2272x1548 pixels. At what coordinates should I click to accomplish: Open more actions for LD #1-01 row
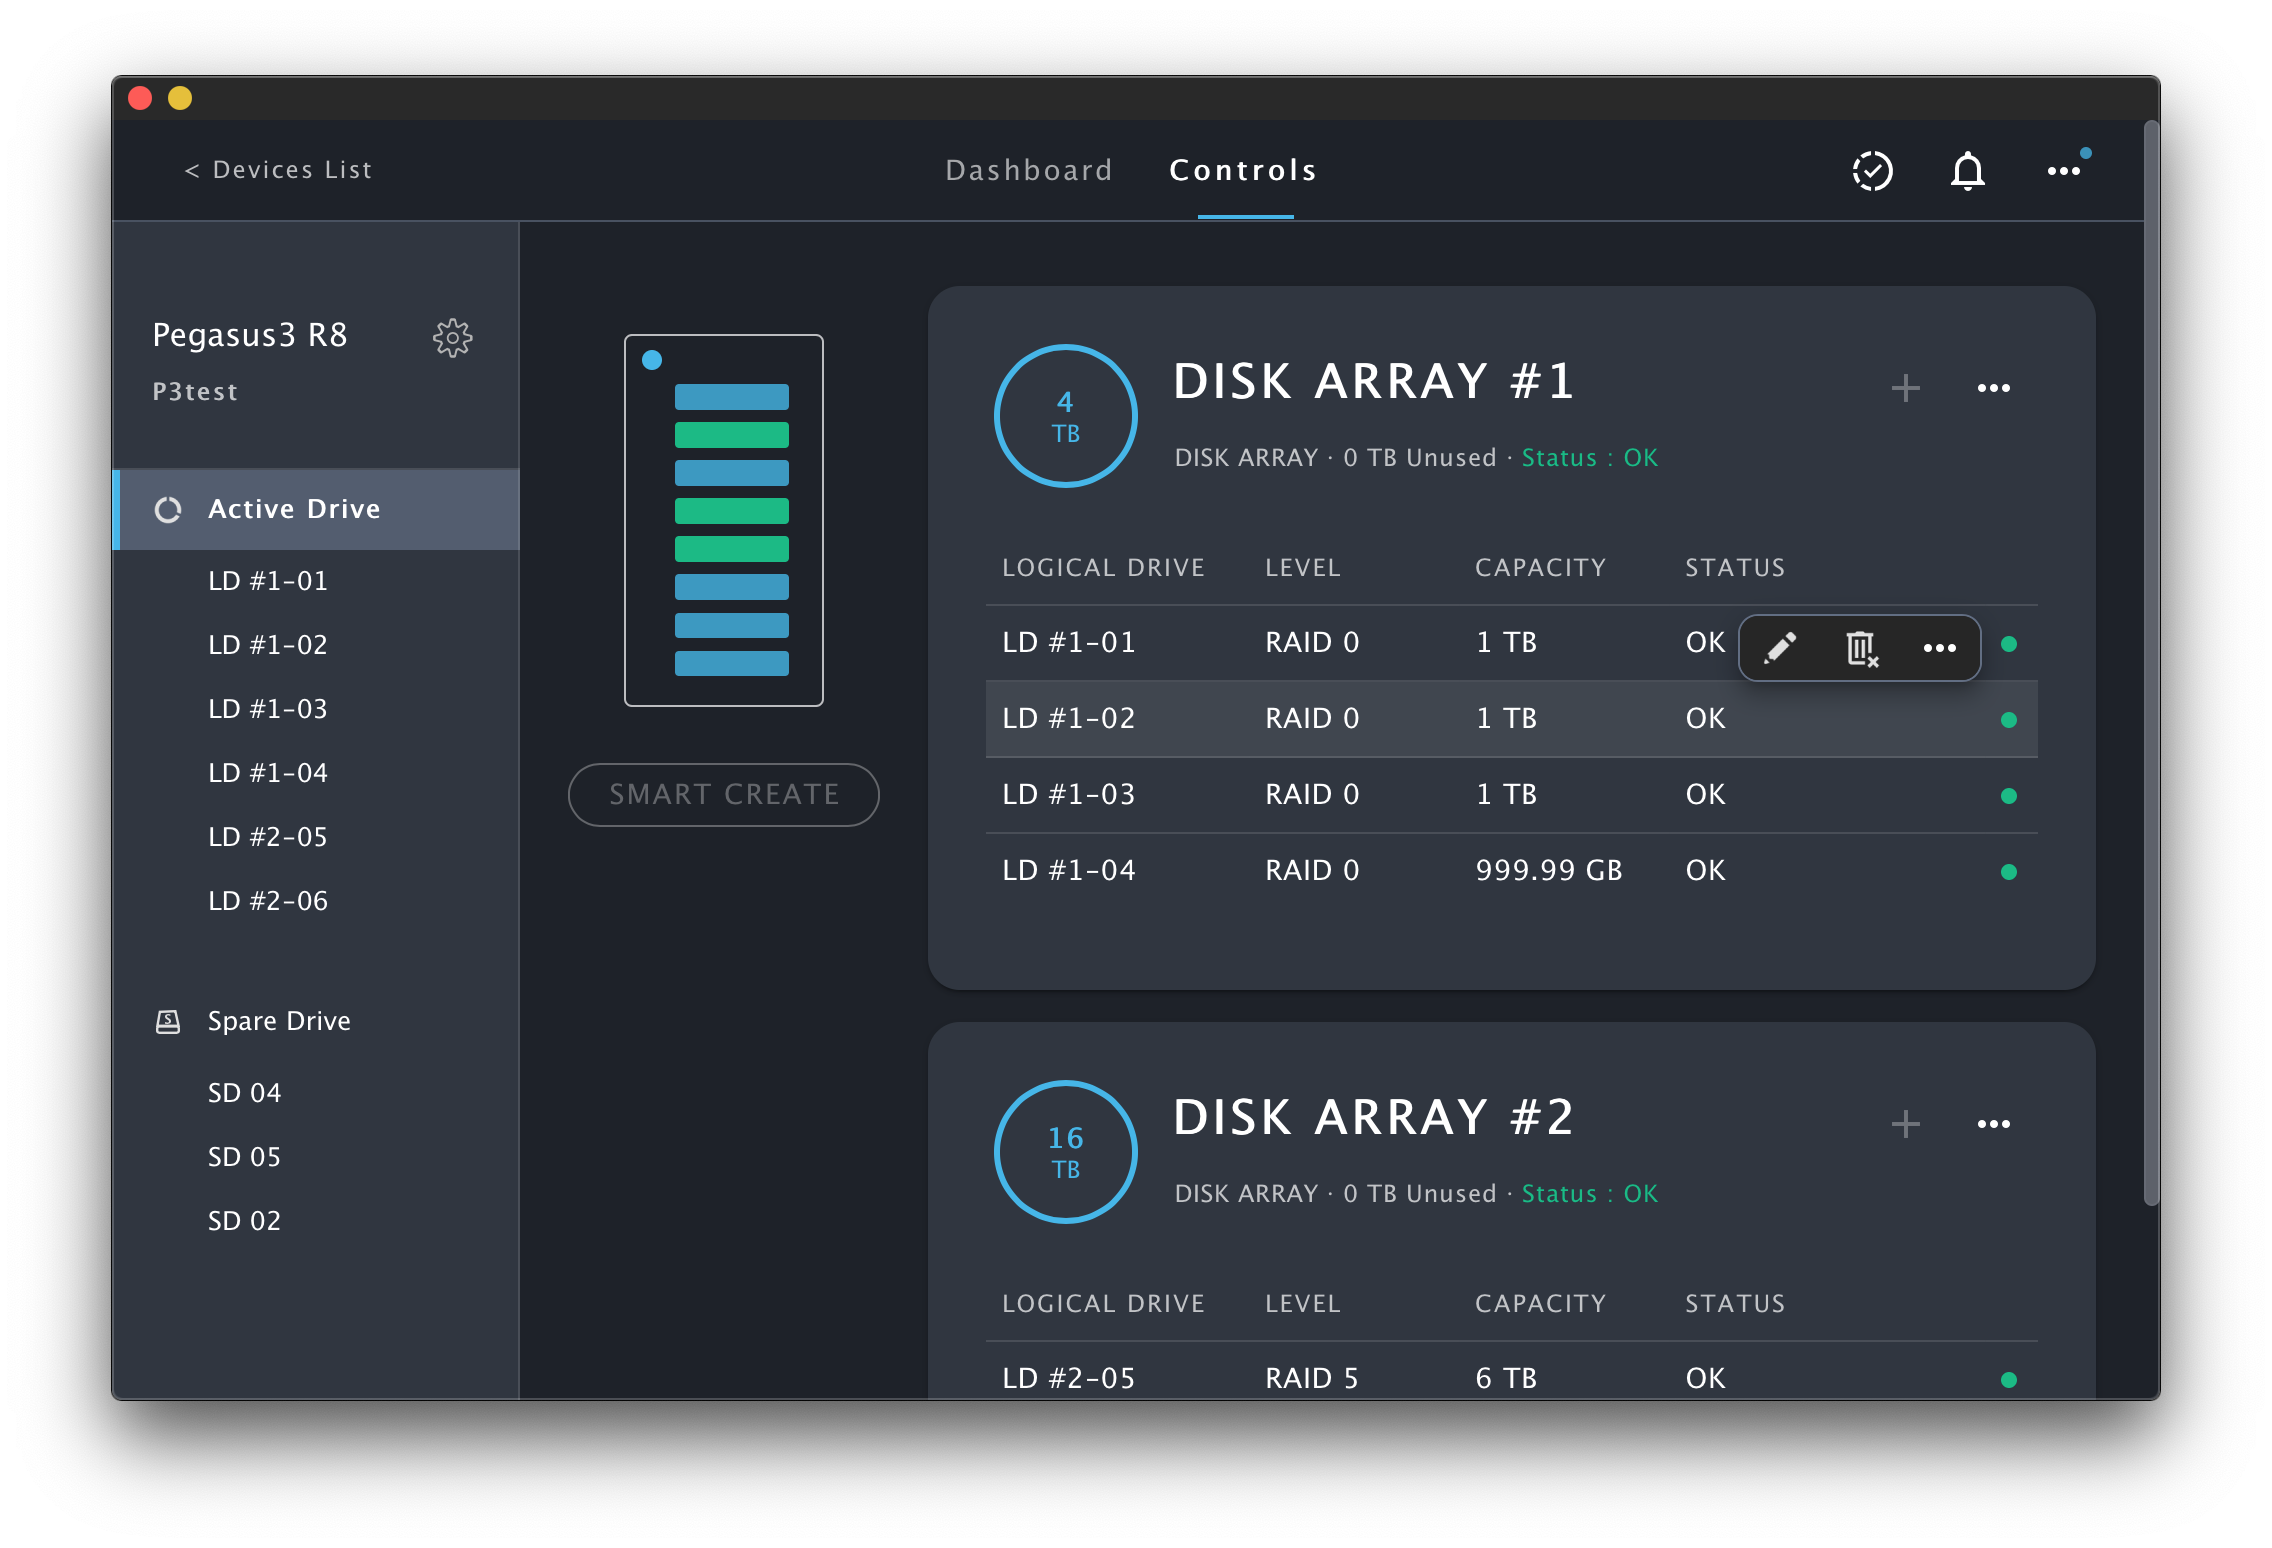[x=1939, y=648]
